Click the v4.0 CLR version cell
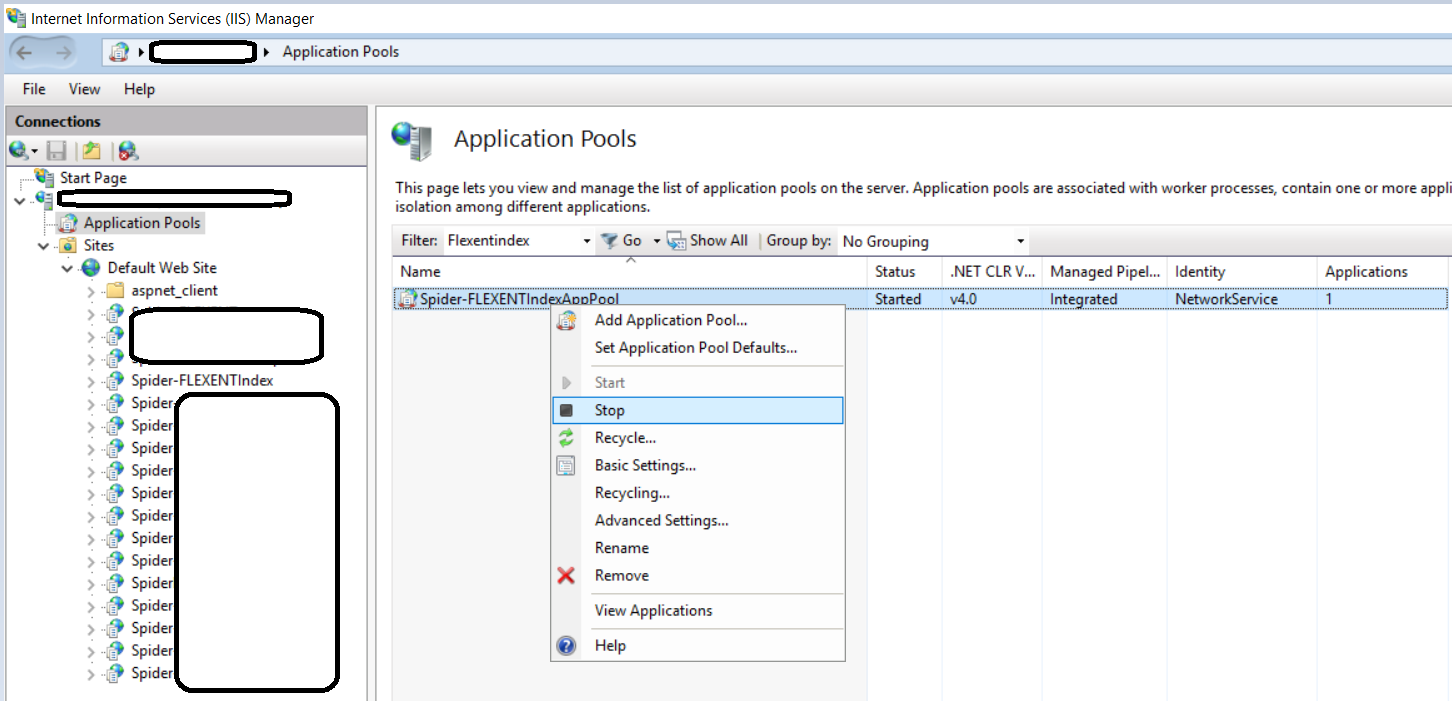Image resolution: width=1452 pixels, height=701 pixels. tap(964, 299)
